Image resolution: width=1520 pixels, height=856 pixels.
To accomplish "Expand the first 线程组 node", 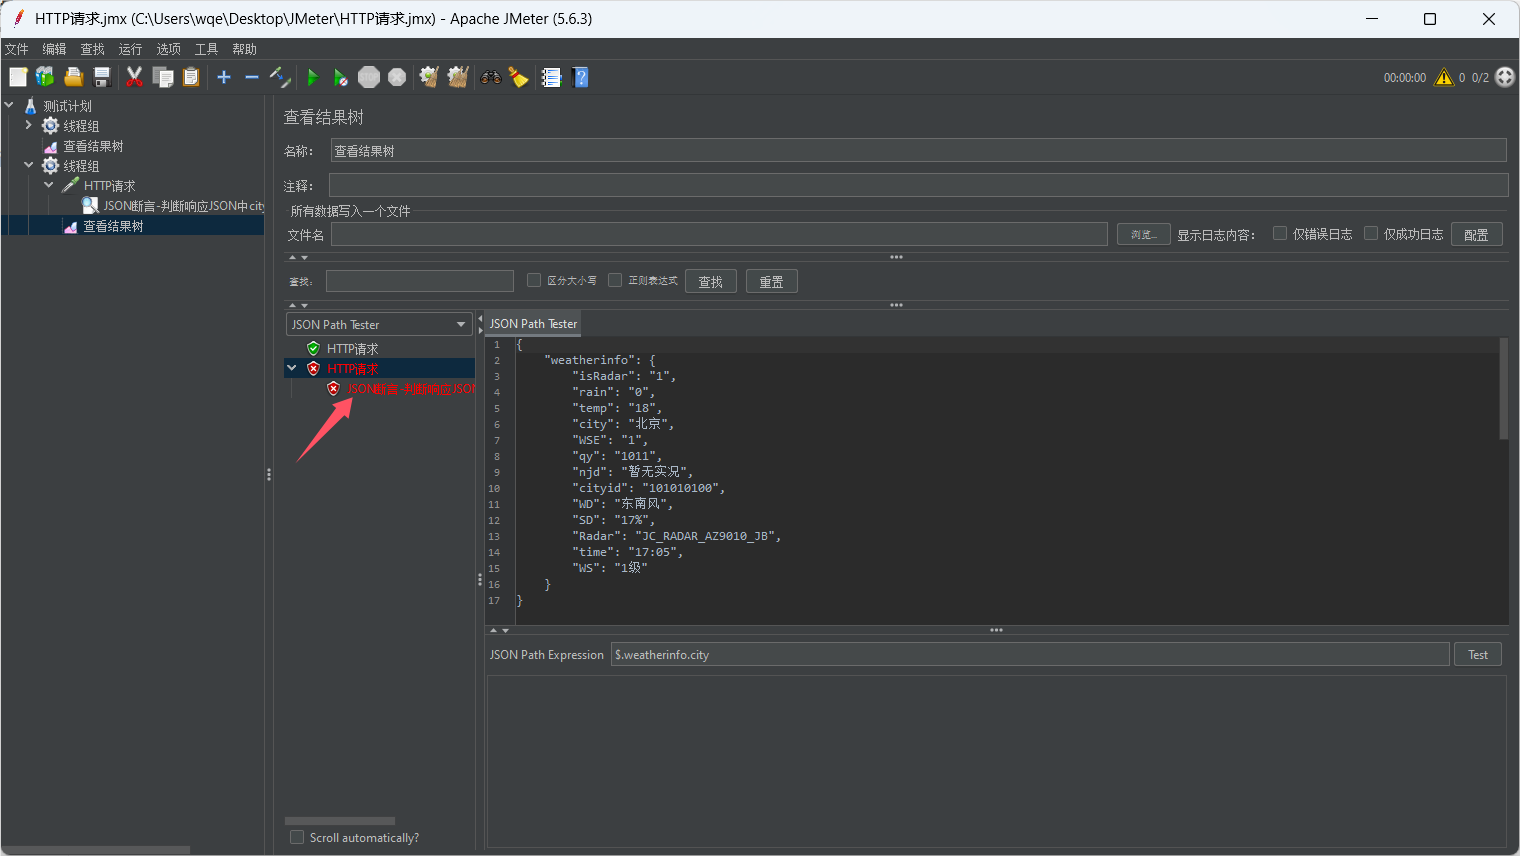I will pyautogui.click(x=28, y=125).
